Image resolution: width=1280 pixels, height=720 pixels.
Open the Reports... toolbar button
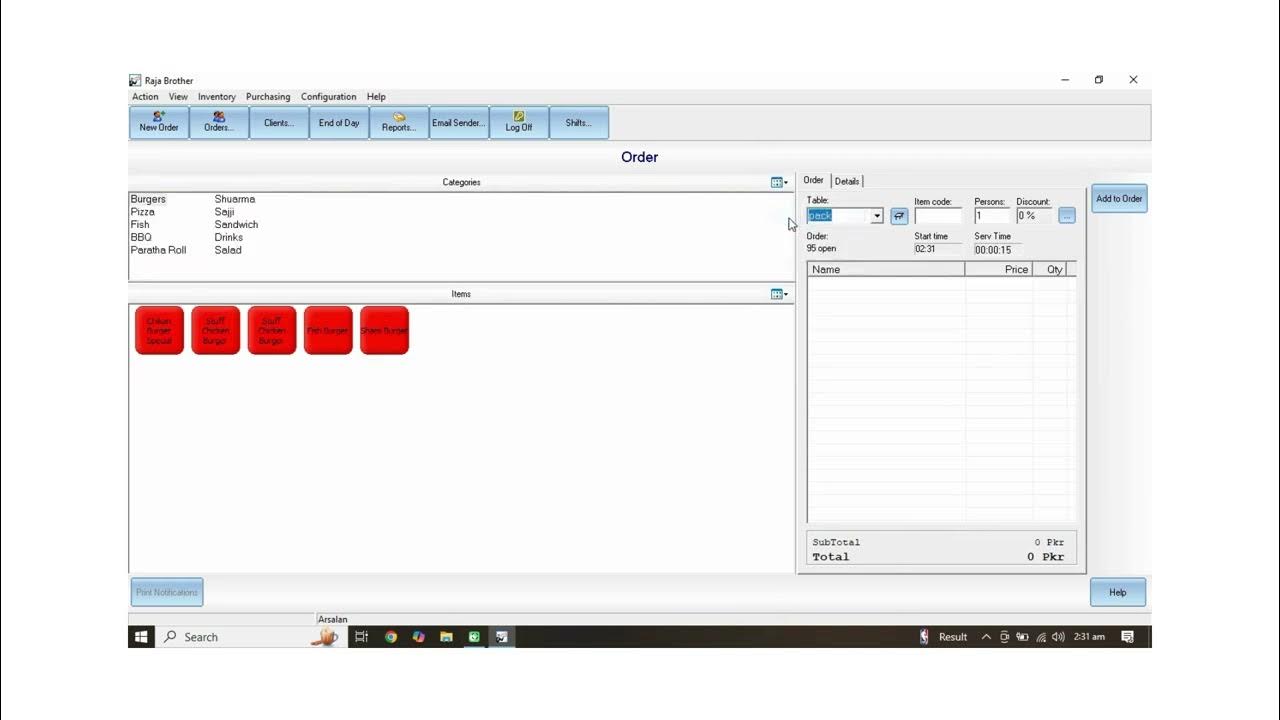(399, 122)
